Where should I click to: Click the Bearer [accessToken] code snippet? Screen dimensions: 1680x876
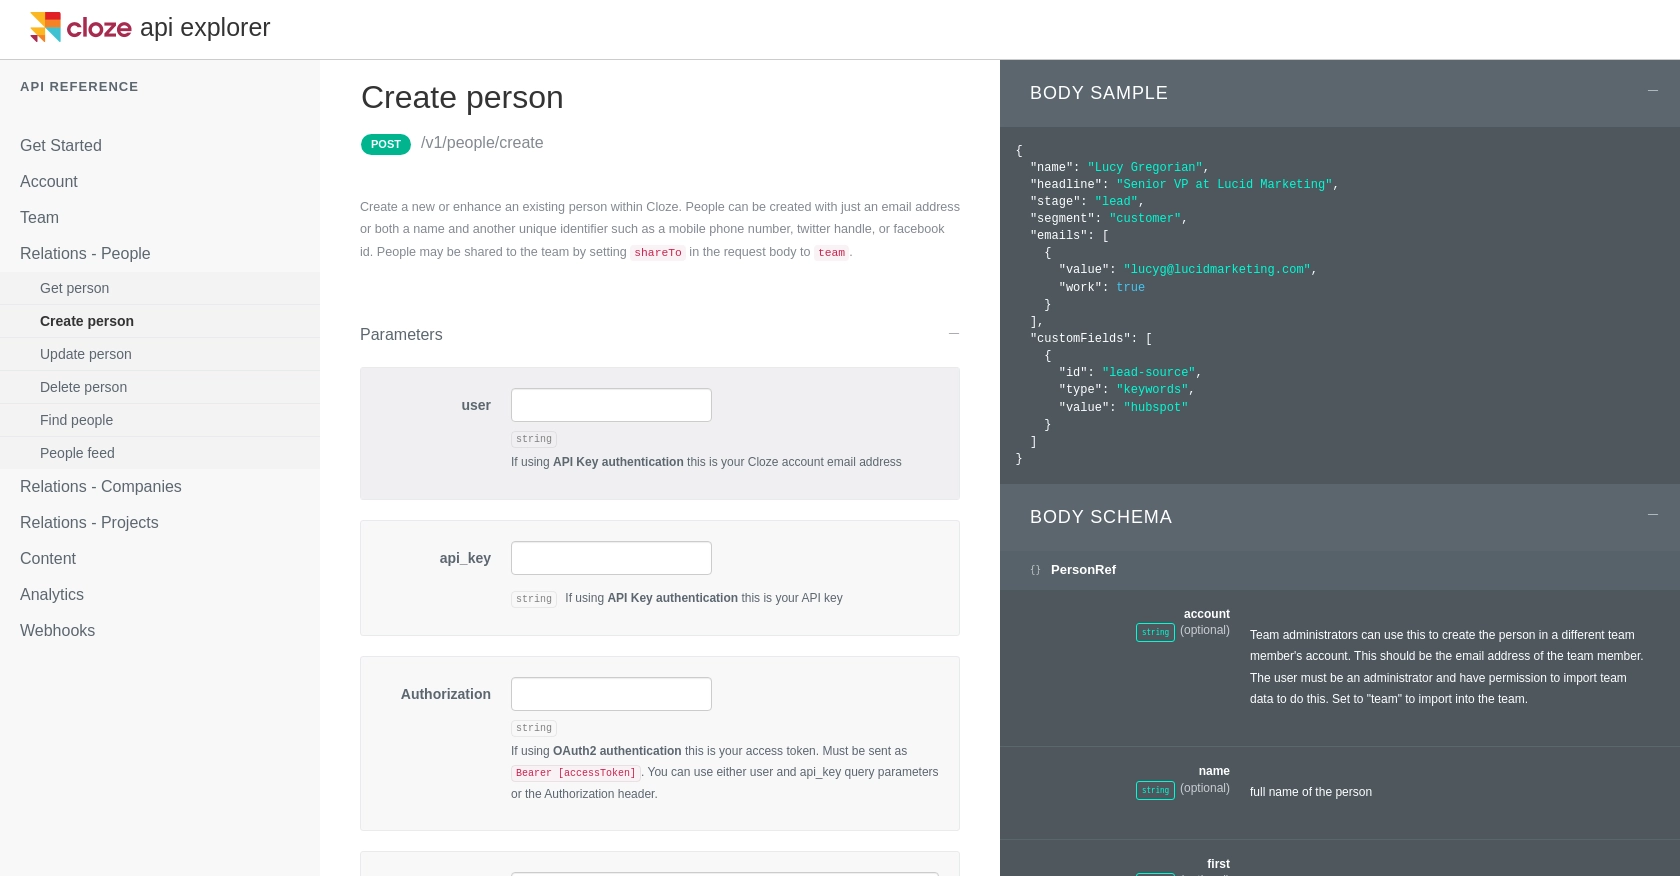coord(575,773)
